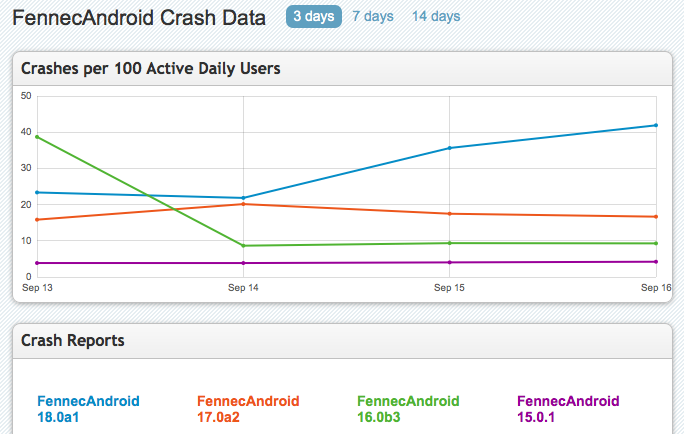Click the FennecAndroid Crash Data page title
This screenshot has width=684, height=434.
click(139, 18)
